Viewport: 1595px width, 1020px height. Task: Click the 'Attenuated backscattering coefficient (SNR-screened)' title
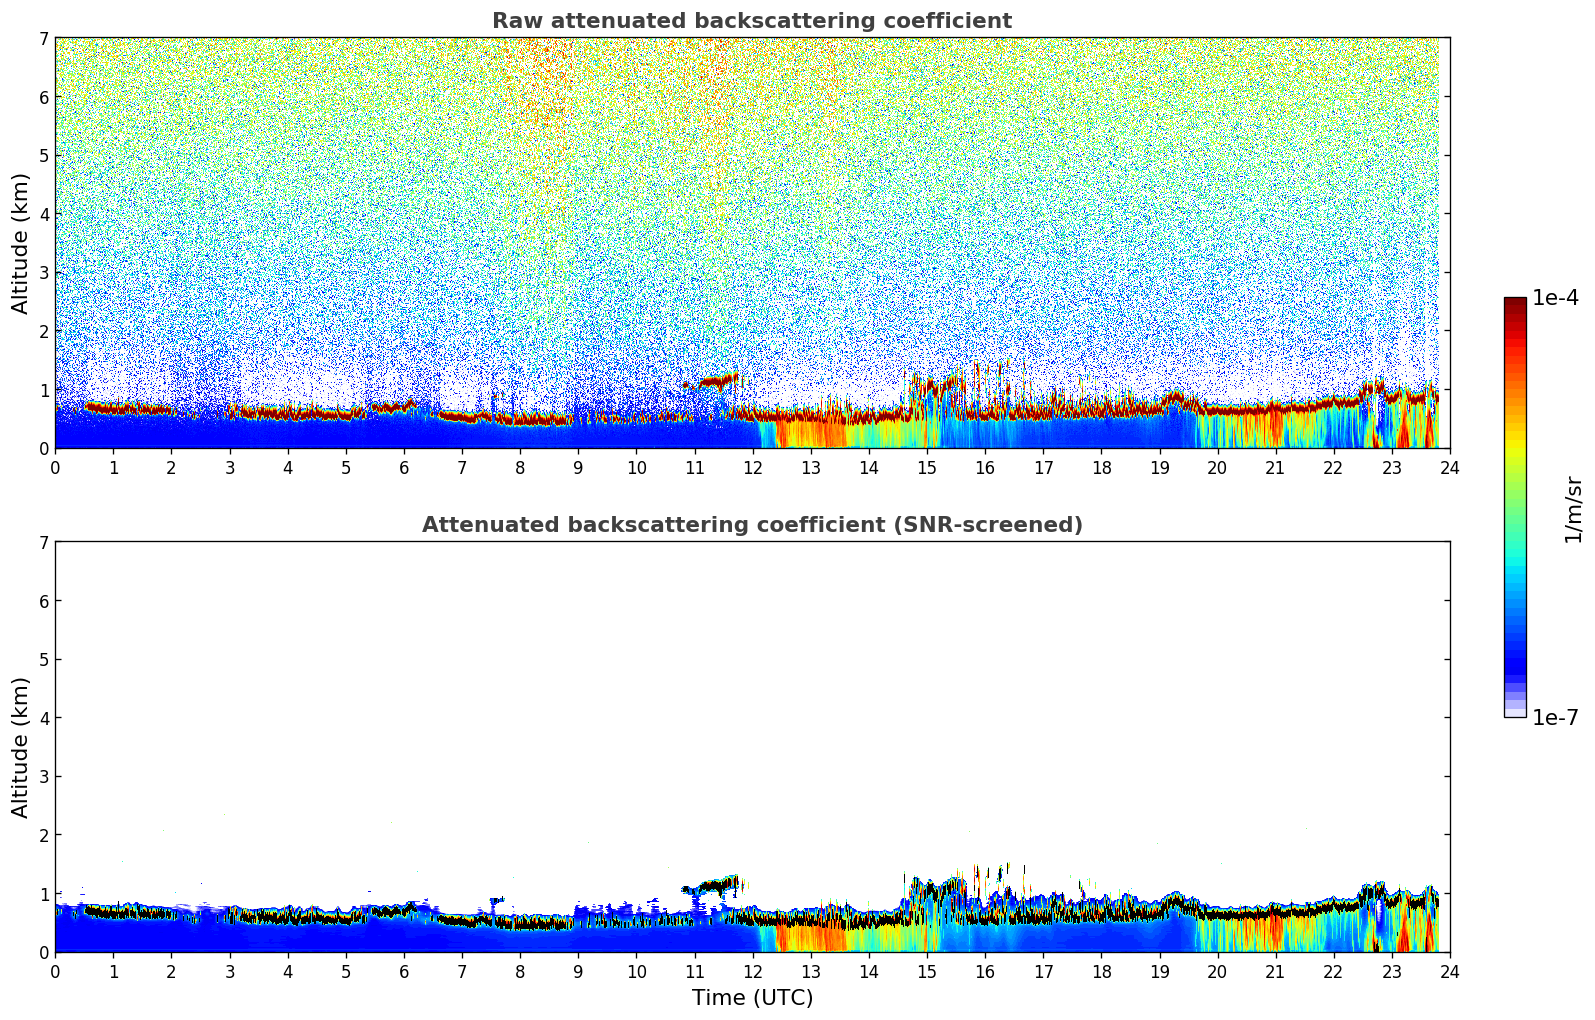point(752,525)
